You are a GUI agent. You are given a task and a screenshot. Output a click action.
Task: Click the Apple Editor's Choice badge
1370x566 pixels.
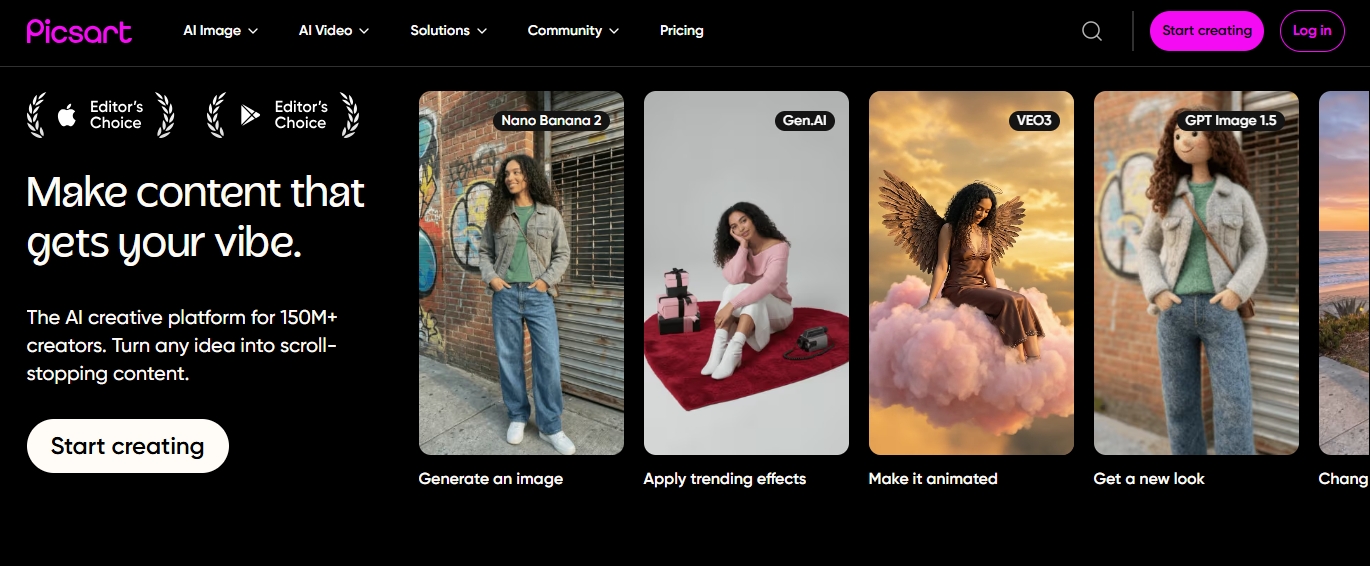coord(100,115)
